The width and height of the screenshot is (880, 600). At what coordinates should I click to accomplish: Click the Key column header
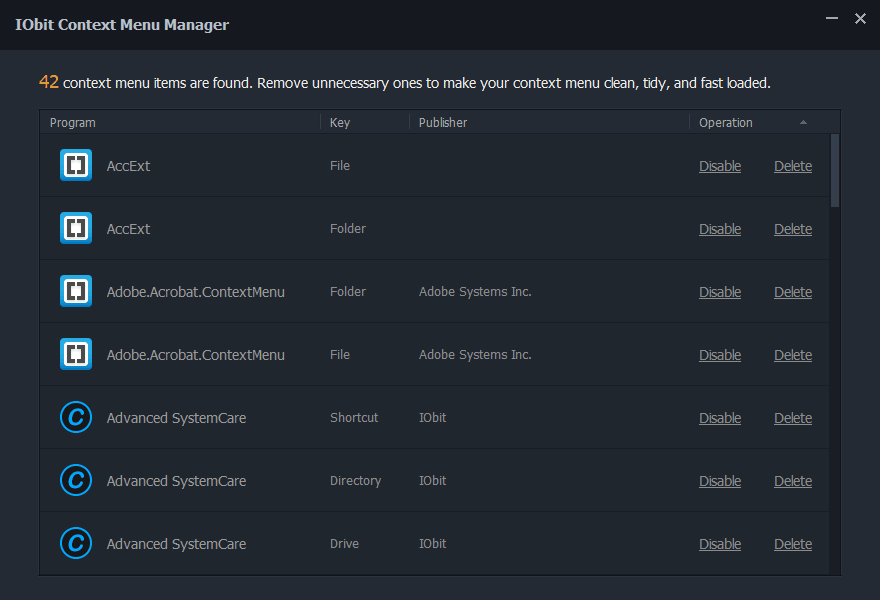pyautogui.click(x=339, y=122)
